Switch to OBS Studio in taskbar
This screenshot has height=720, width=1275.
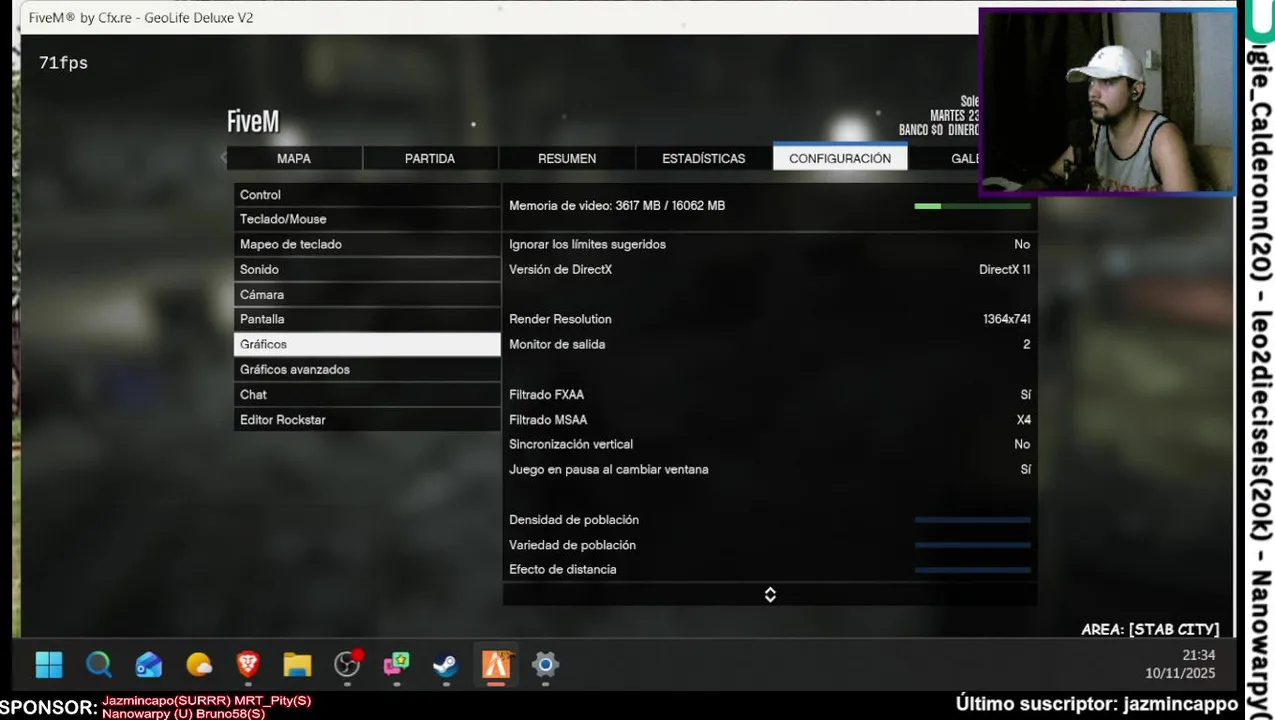point(347,664)
